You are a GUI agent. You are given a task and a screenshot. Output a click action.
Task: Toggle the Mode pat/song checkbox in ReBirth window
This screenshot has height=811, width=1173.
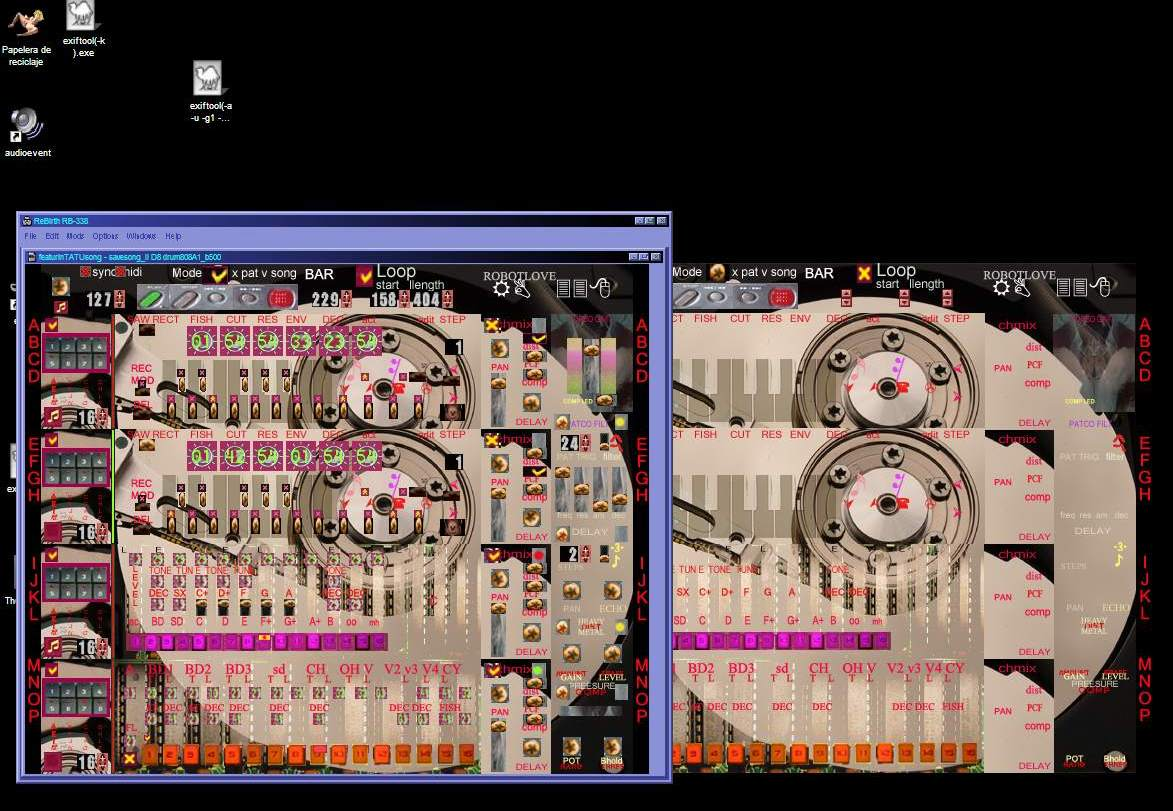pos(218,274)
